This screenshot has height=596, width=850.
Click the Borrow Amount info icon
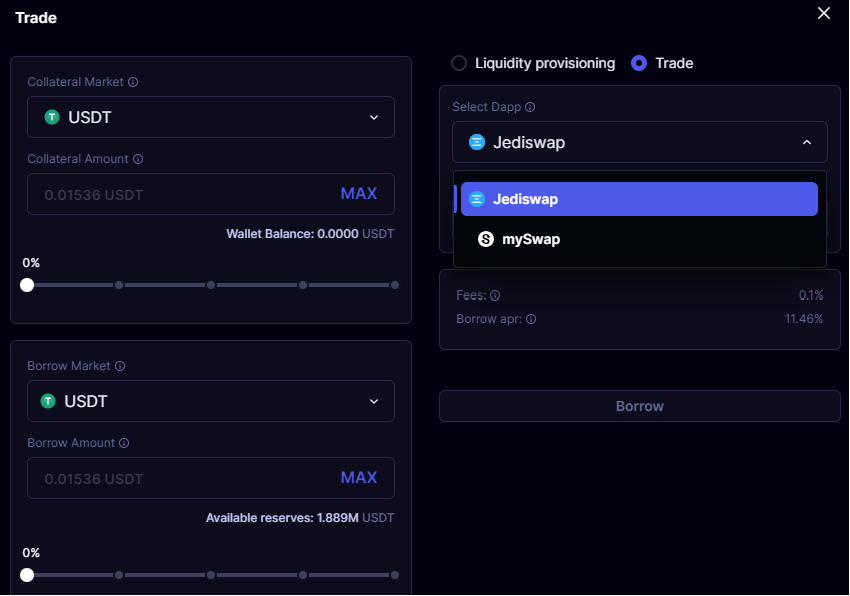tap(124, 443)
